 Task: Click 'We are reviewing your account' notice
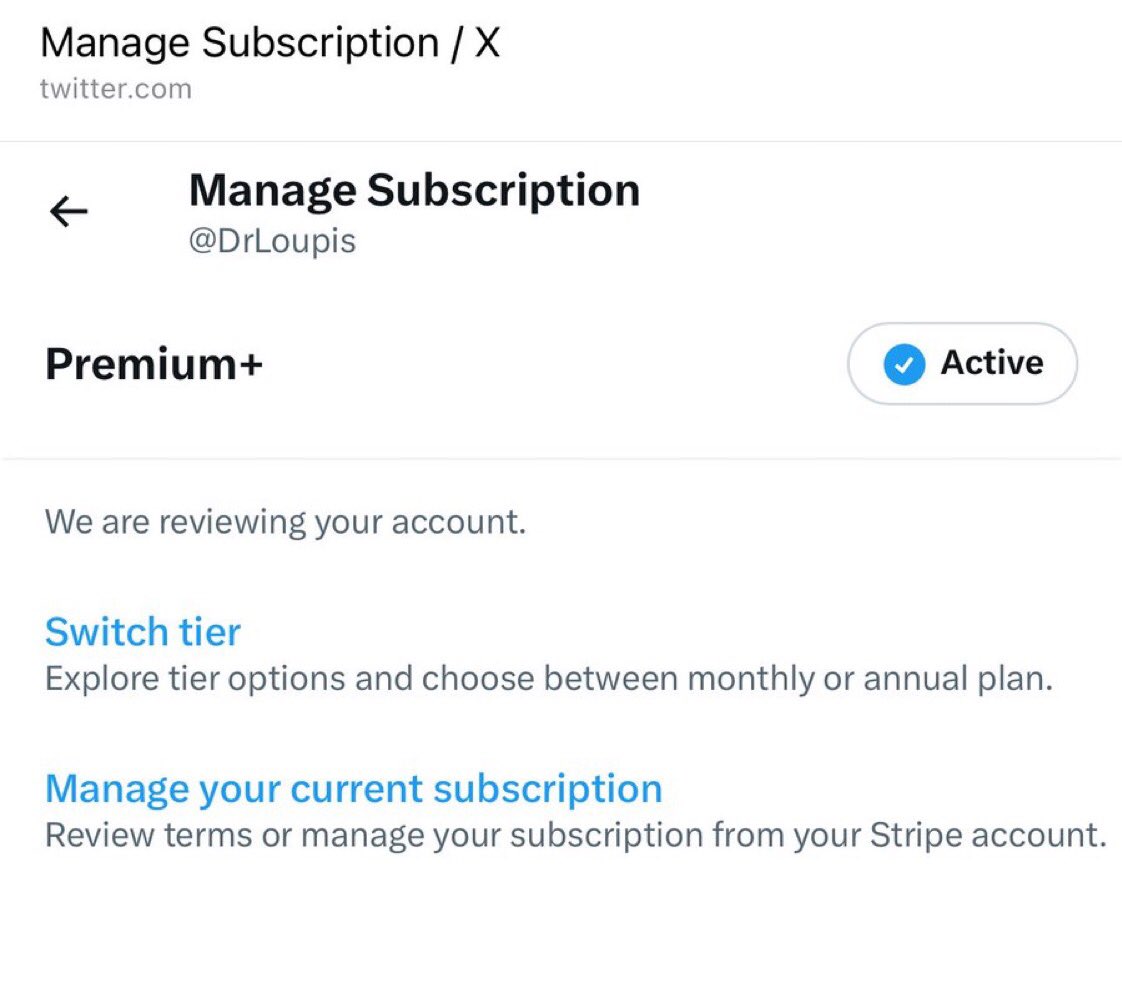(285, 522)
